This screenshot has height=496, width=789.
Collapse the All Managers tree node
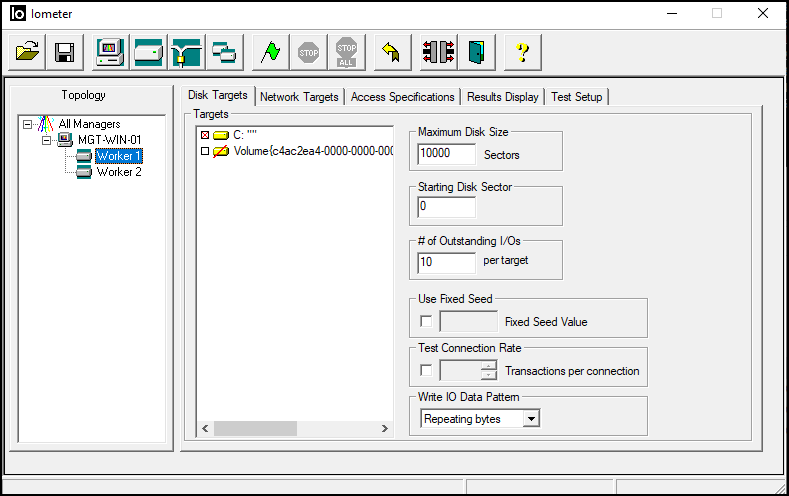[x=27, y=124]
